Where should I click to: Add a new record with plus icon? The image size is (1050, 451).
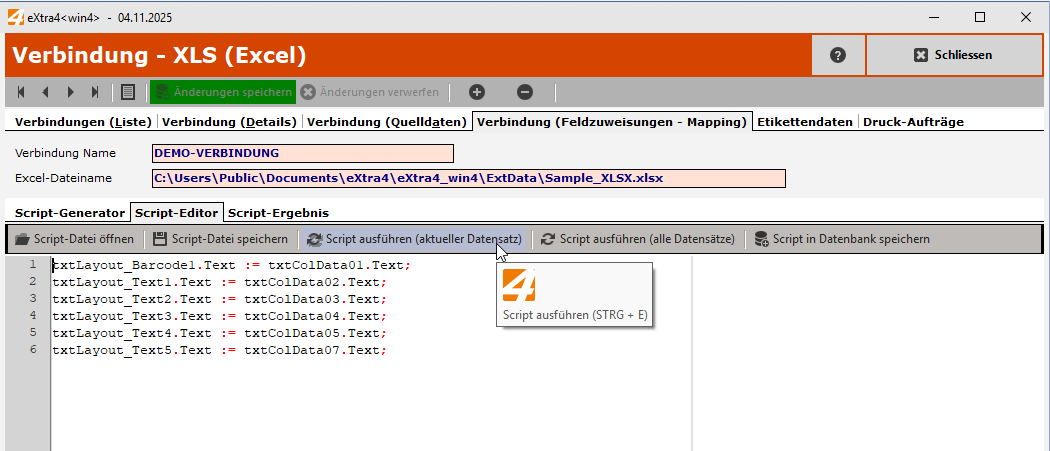click(x=477, y=92)
